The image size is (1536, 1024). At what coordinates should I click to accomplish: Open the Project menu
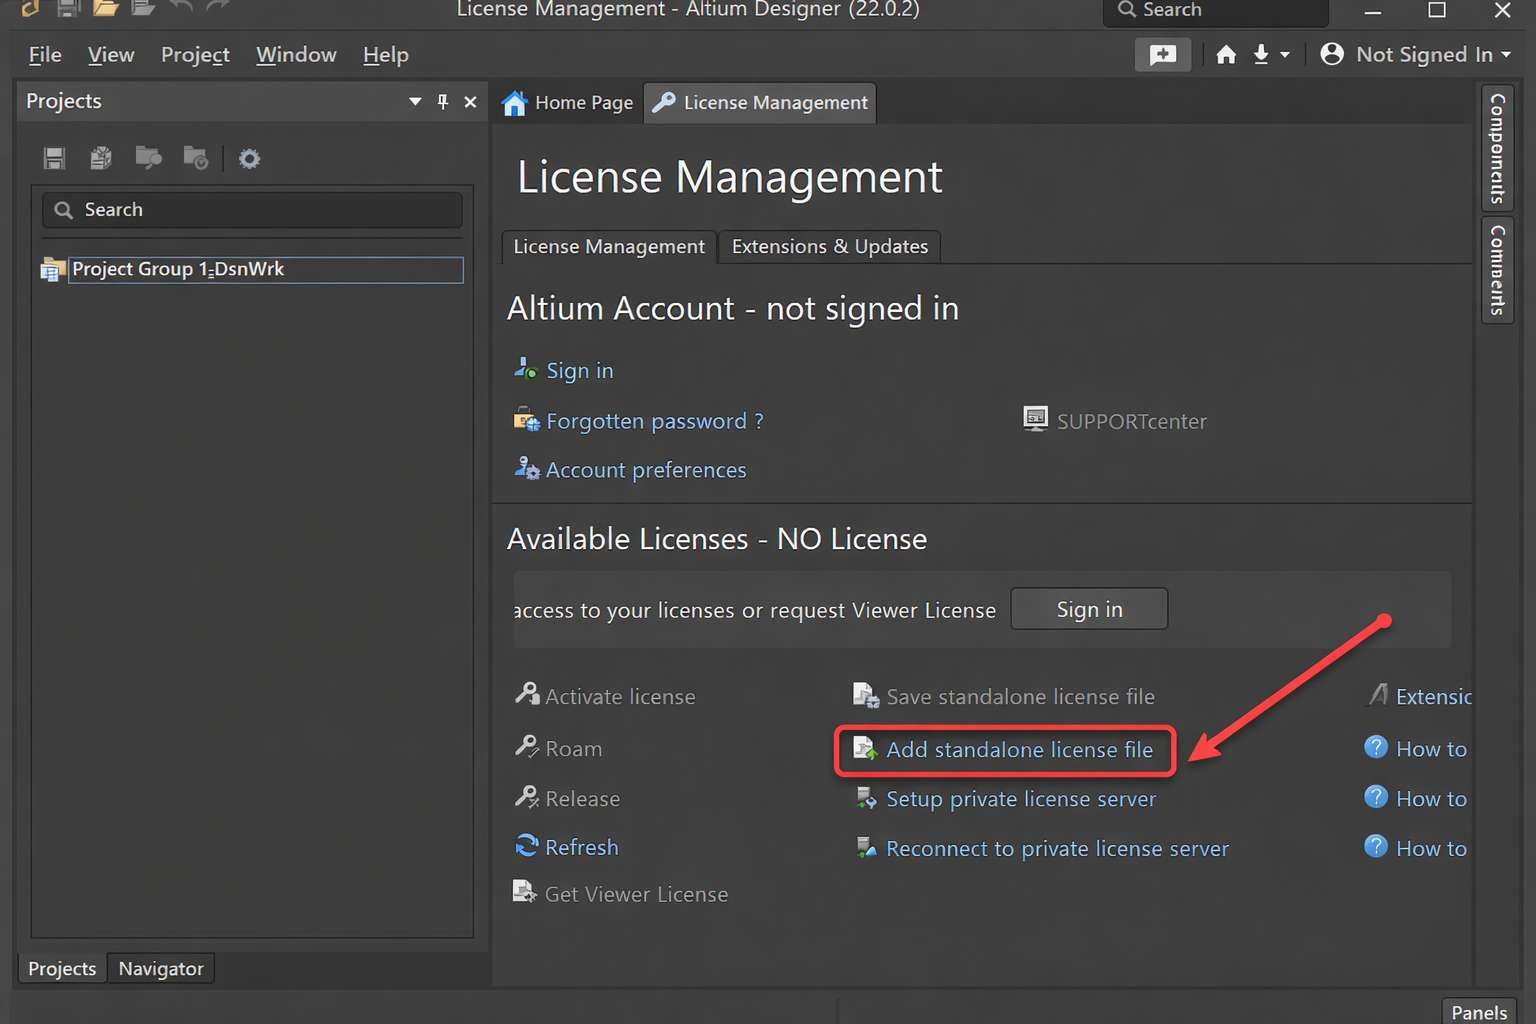(195, 55)
